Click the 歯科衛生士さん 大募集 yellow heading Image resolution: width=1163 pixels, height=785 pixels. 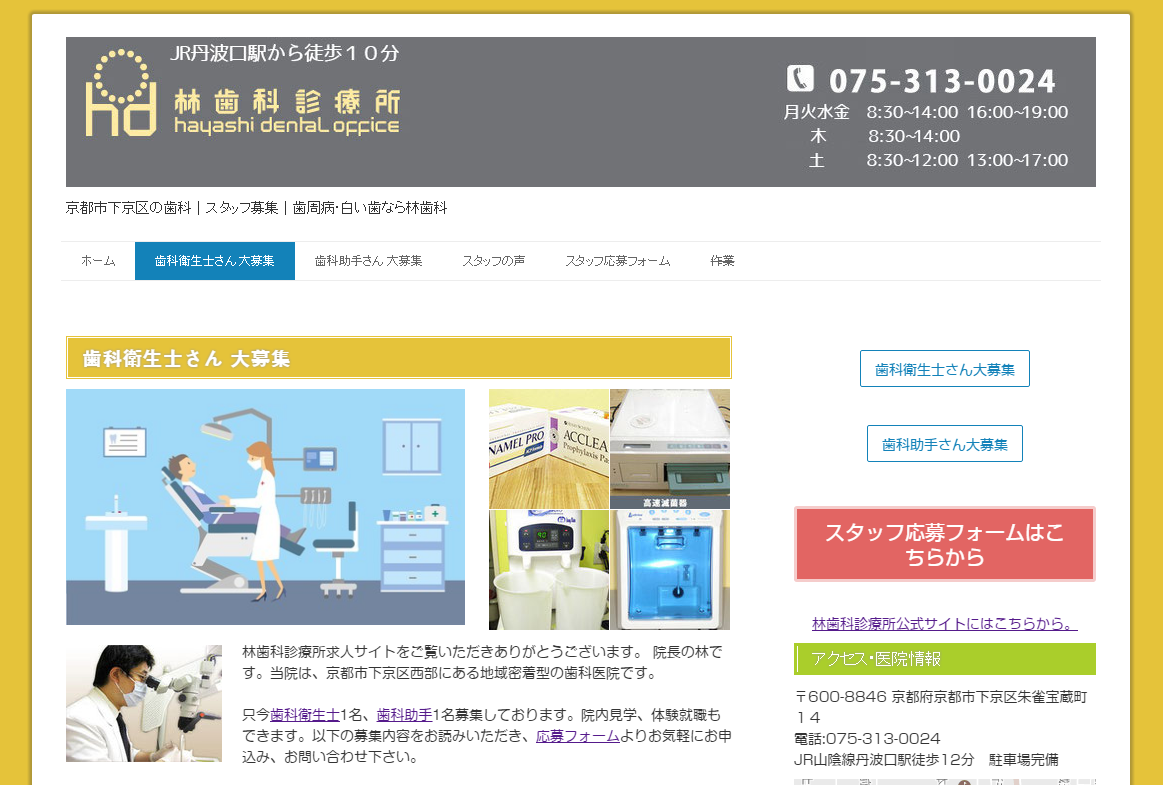[399, 358]
